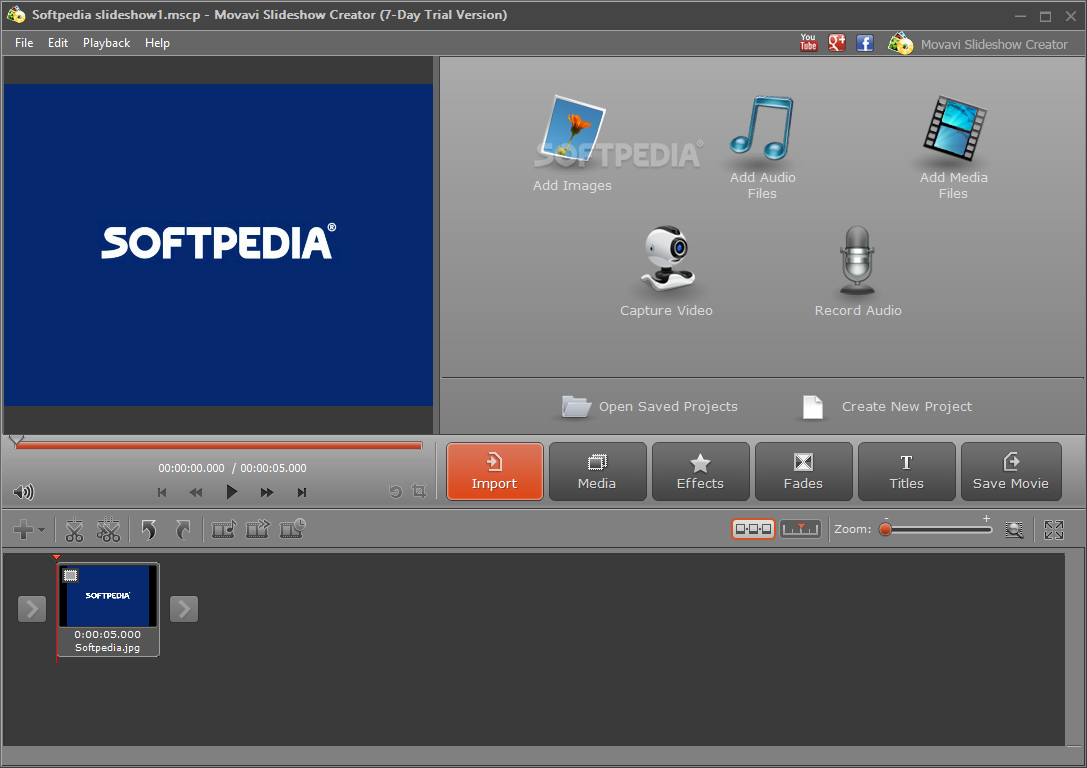Click Add Audio Files icon
1087x768 pixels.
[762, 128]
